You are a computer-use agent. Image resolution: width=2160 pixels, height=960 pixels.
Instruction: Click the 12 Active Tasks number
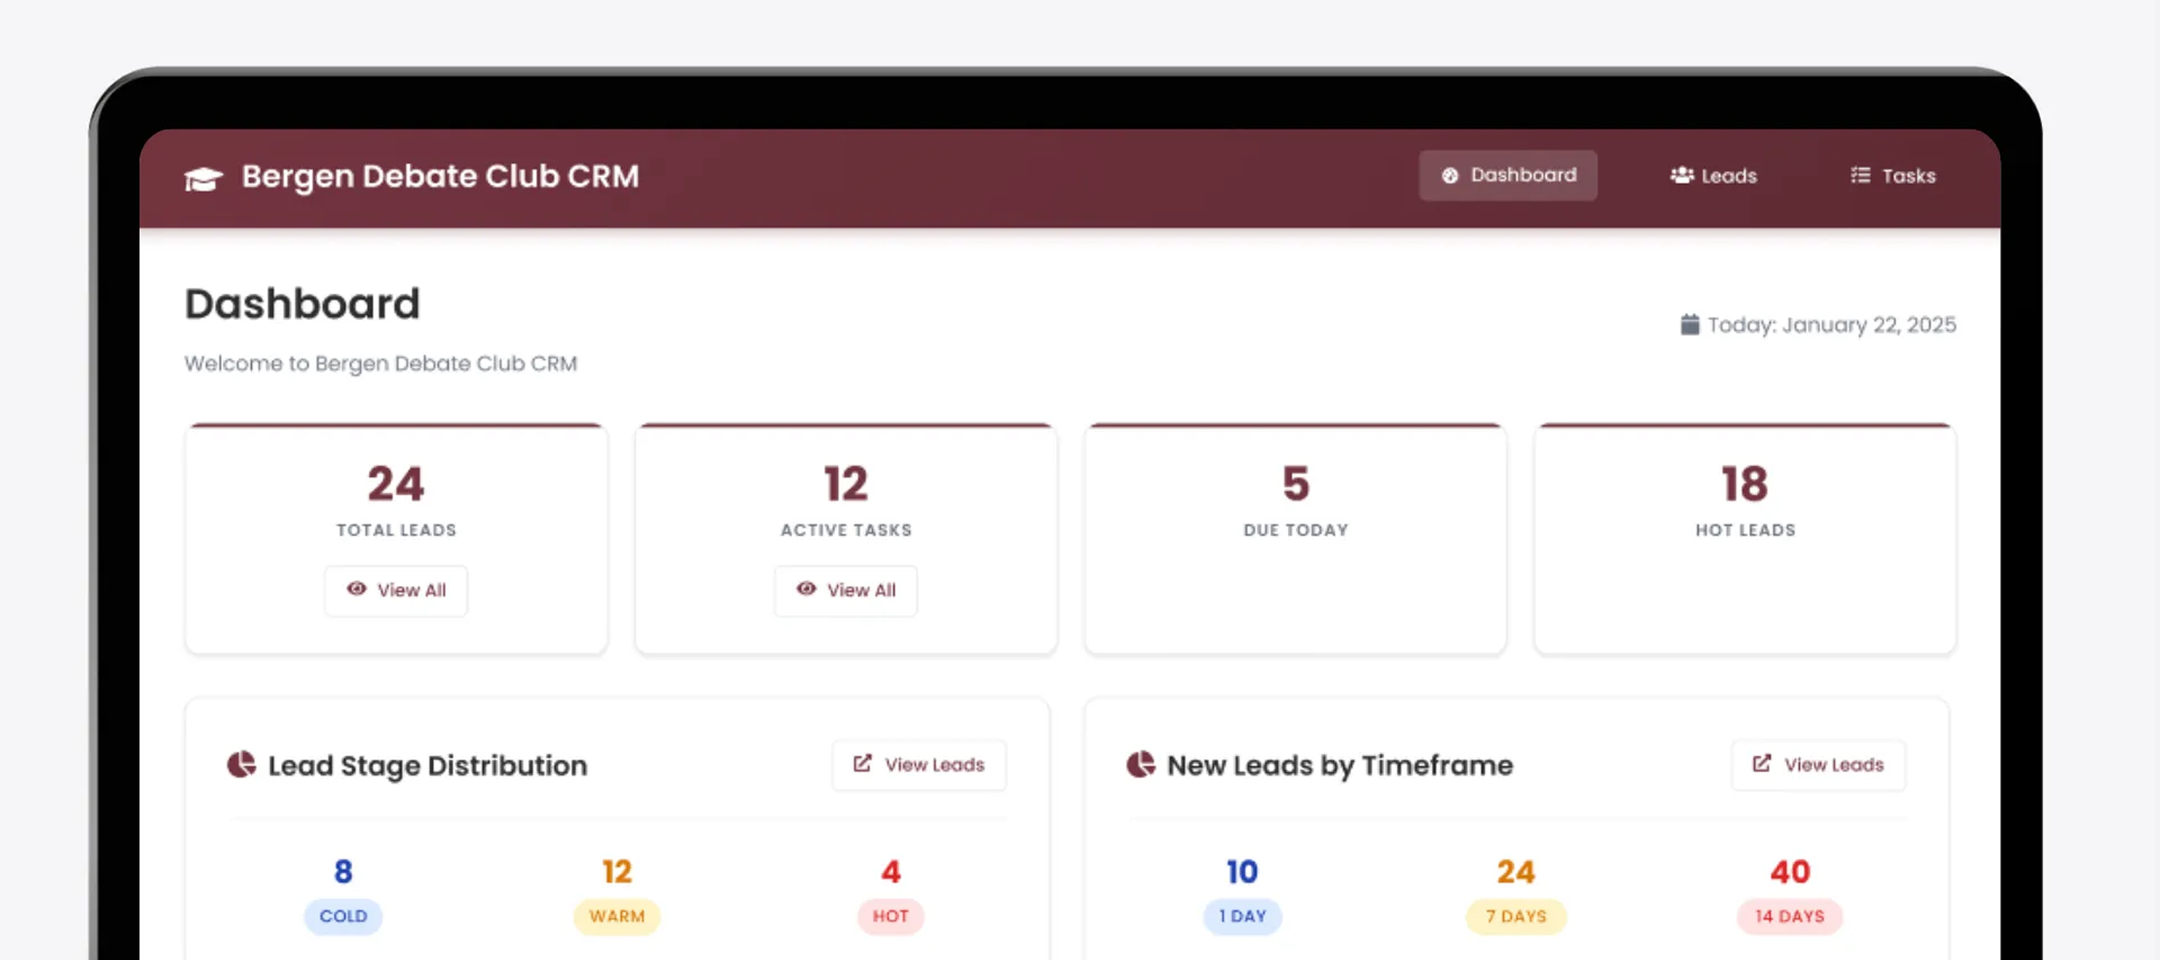point(846,484)
